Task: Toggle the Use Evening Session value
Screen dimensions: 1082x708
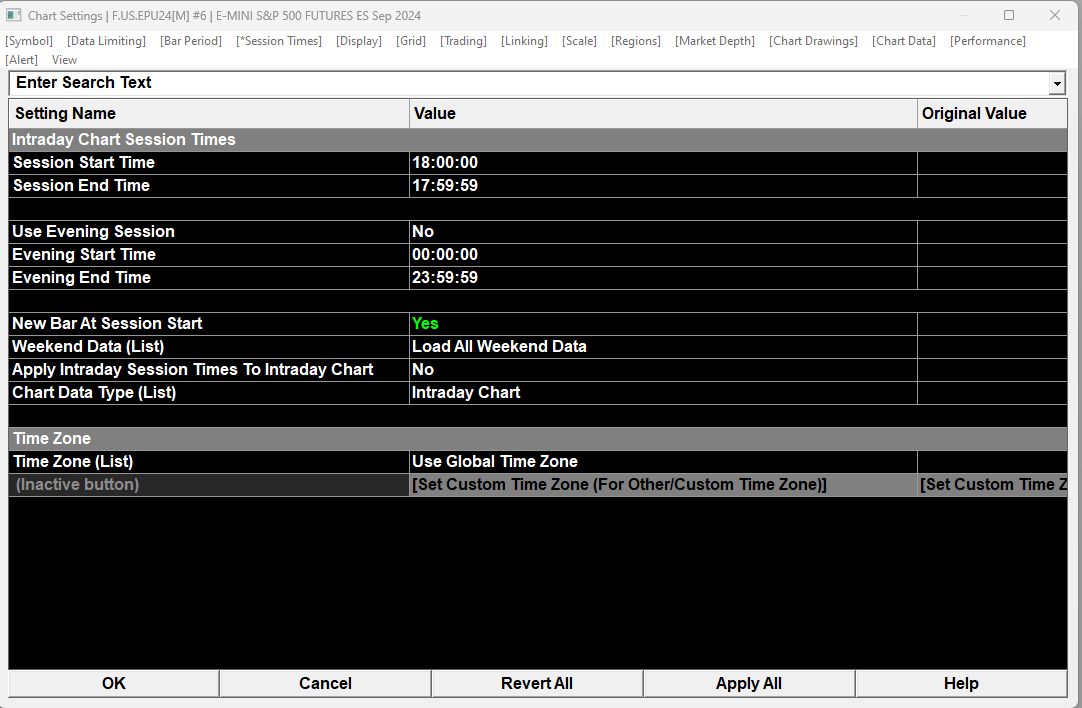Action: [663, 232]
